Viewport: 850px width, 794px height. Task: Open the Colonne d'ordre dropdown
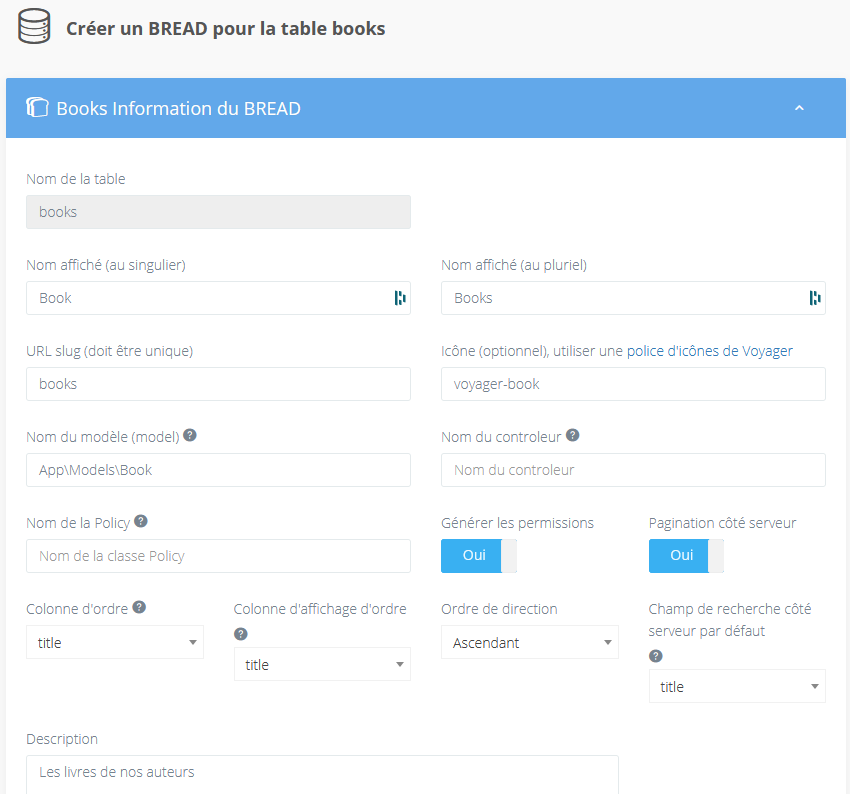click(115, 642)
